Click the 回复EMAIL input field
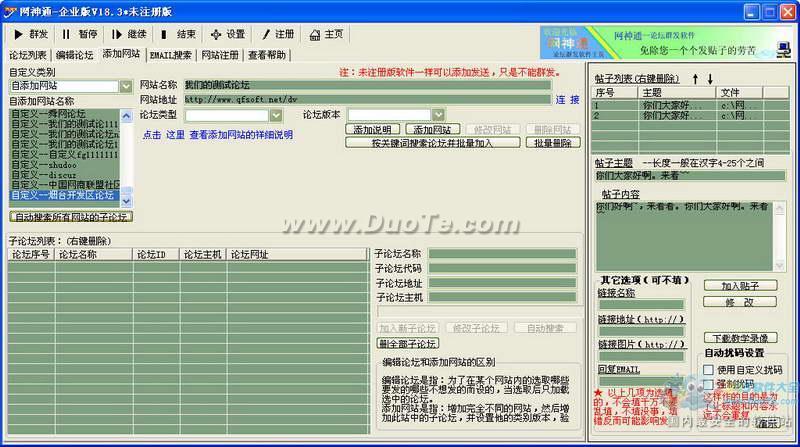This screenshot has width=800, height=447. pyautogui.click(x=641, y=381)
